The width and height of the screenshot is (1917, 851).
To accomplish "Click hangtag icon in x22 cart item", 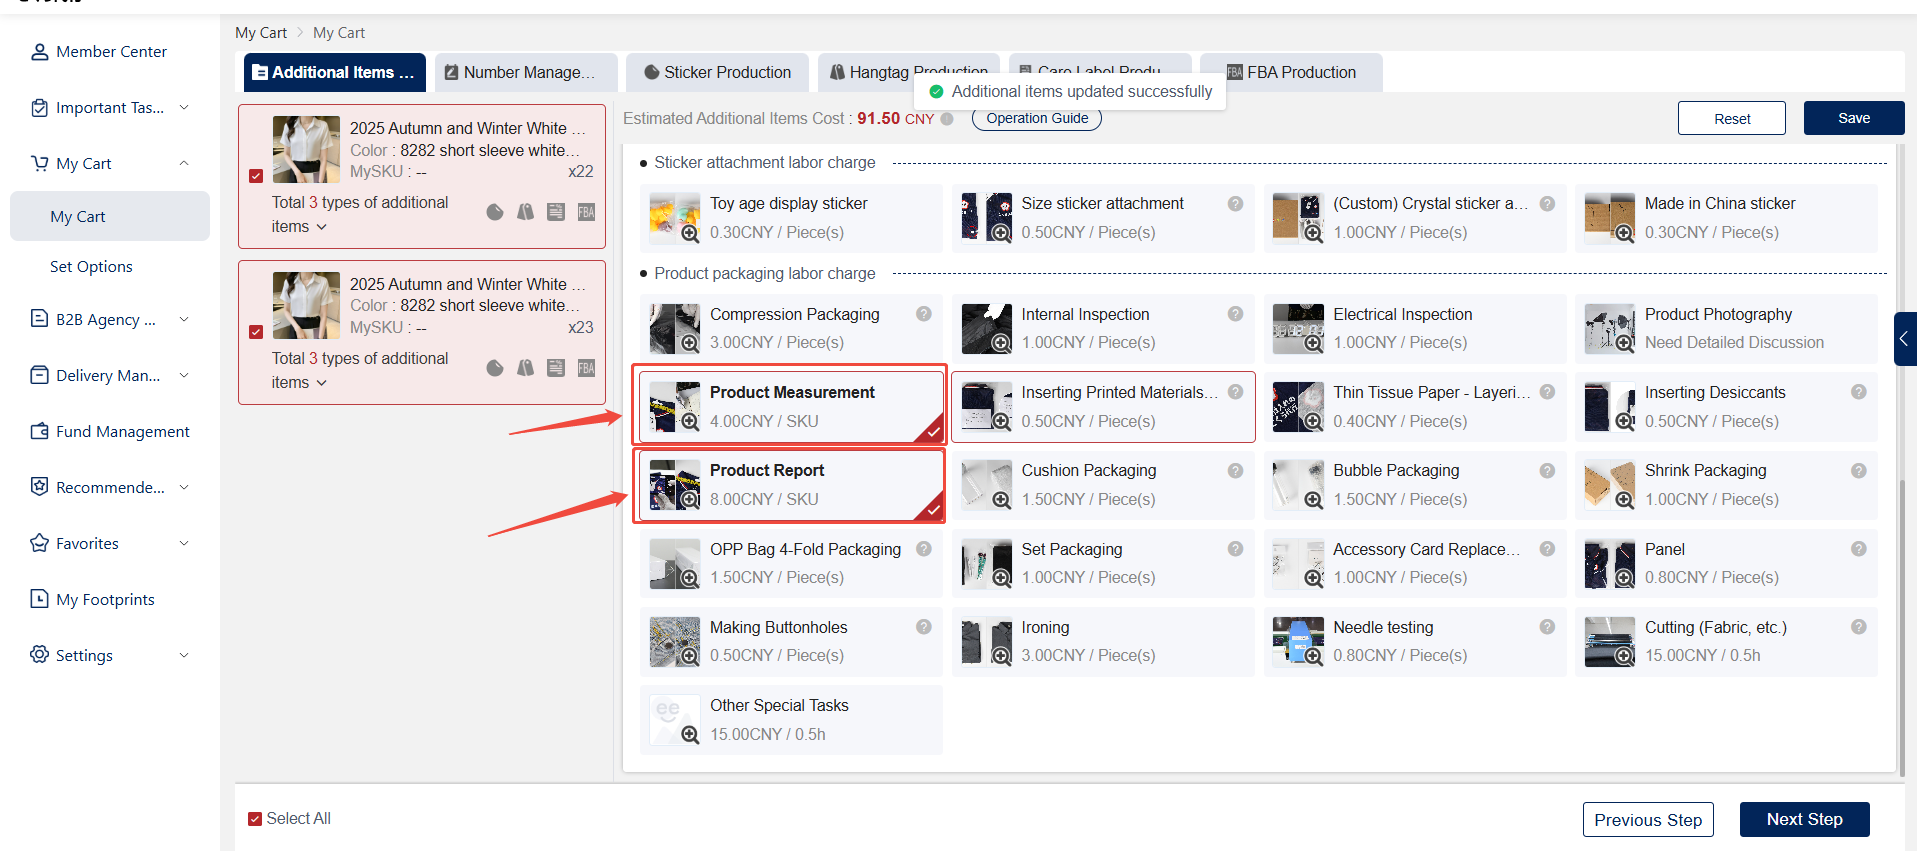I will (x=525, y=212).
